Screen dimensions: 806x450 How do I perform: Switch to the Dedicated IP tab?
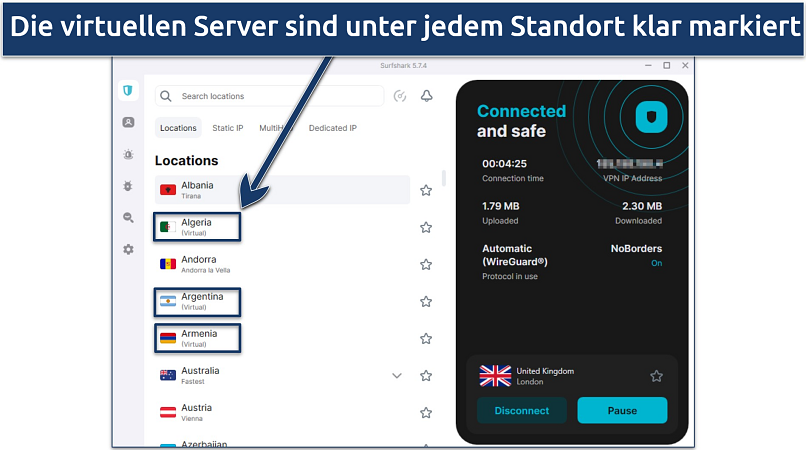pos(332,128)
